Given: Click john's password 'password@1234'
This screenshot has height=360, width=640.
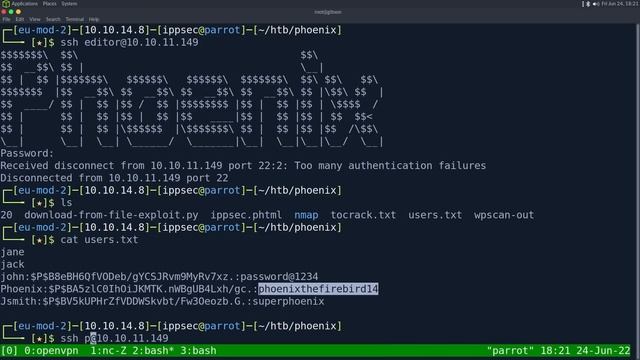Looking at the screenshot, I should (279, 277).
